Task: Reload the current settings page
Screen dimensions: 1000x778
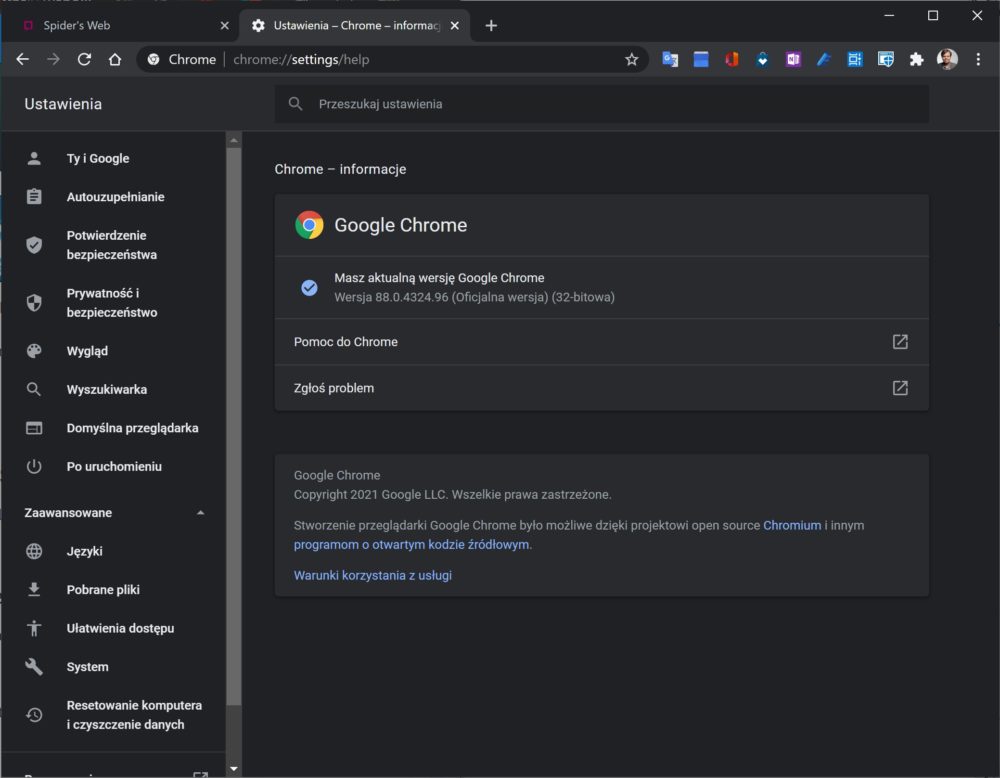Action: coord(84,59)
